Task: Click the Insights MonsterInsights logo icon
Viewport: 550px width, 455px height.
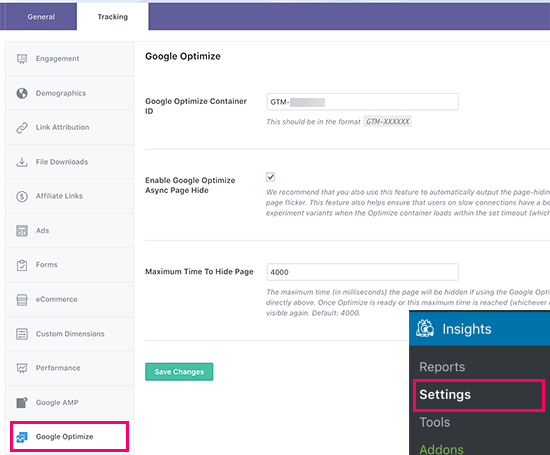Action: click(x=425, y=328)
